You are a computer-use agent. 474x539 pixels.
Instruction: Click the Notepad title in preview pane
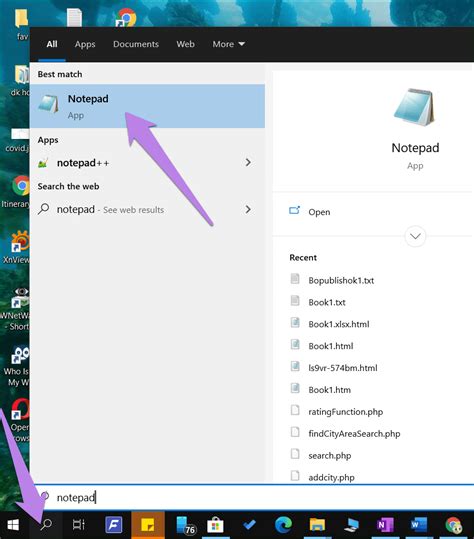[415, 148]
